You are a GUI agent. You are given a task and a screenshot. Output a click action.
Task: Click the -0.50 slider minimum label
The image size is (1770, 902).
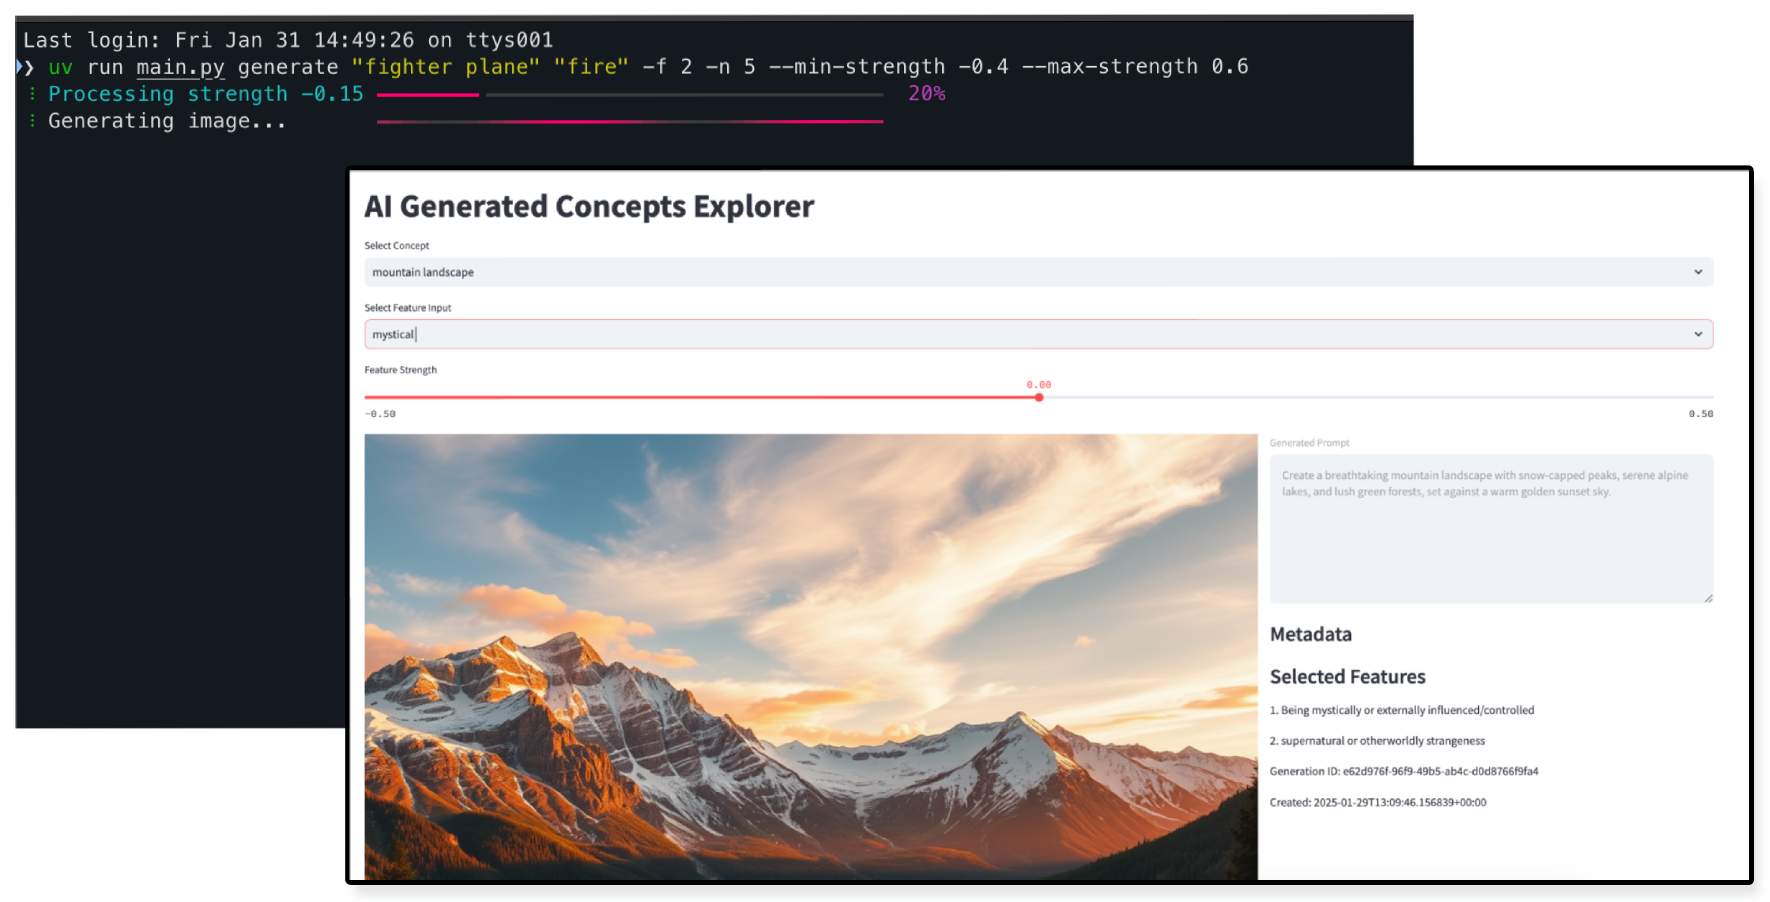coord(379,412)
